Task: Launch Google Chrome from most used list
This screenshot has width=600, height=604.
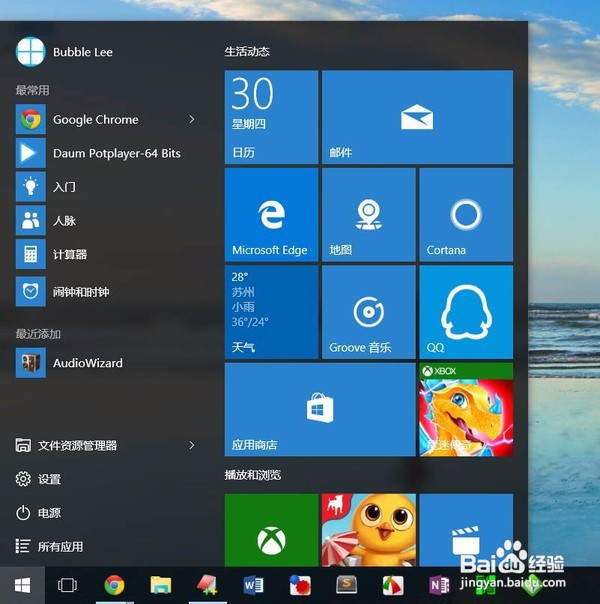Action: [96, 119]
